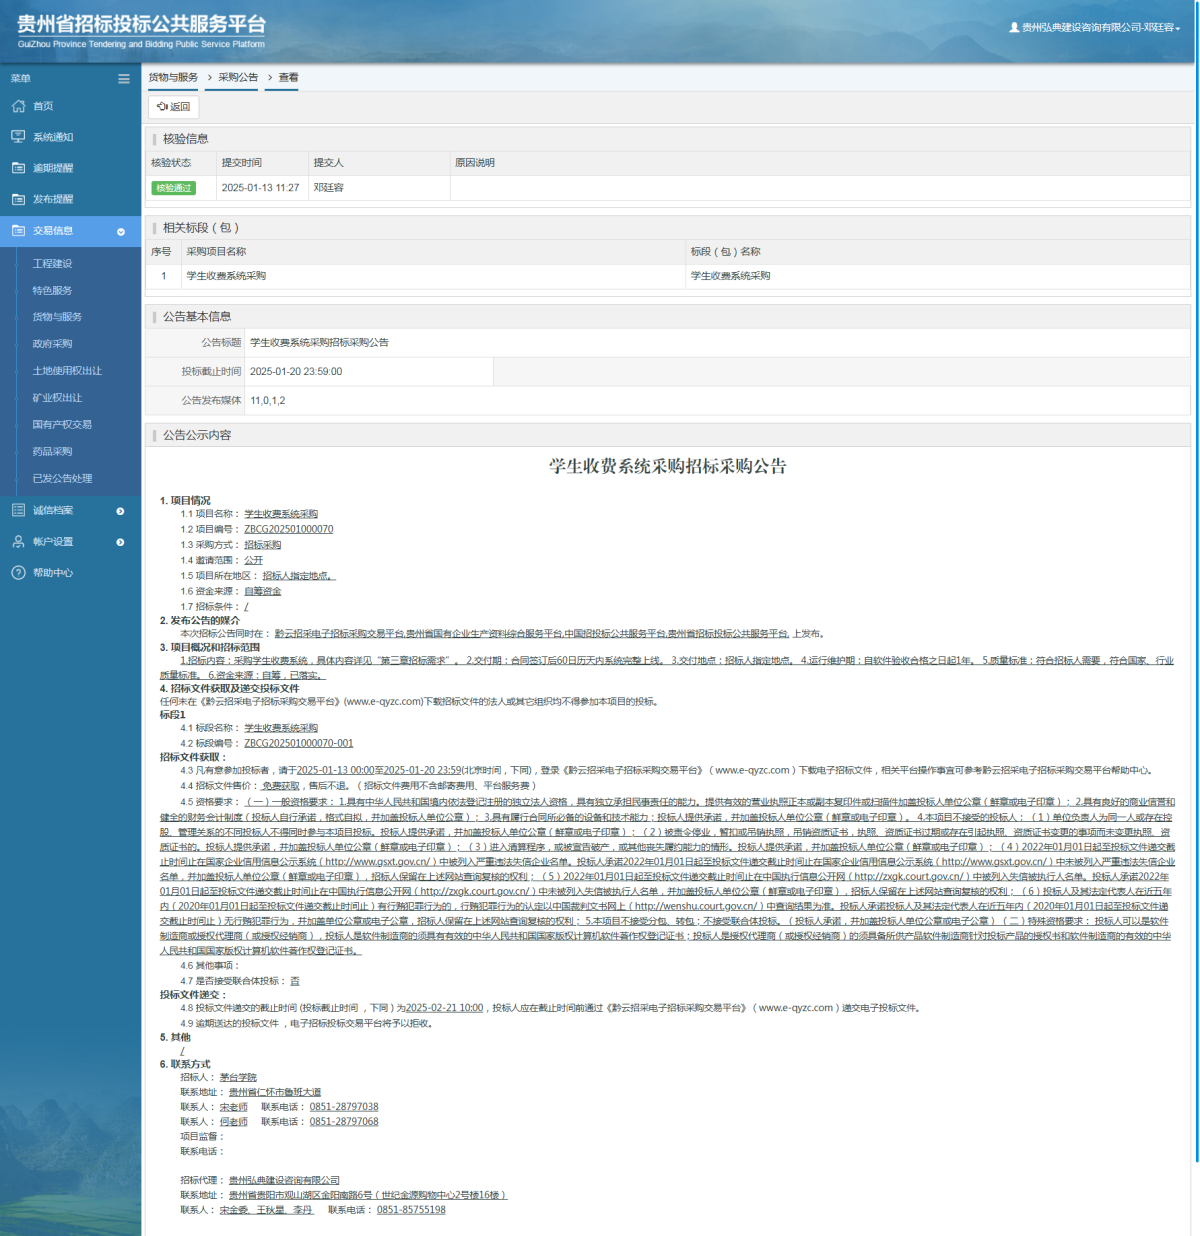Screen dimensions: 1200x1236
Task: Go to 已发公告处理 in the sidebar
Action: point(62,479)
